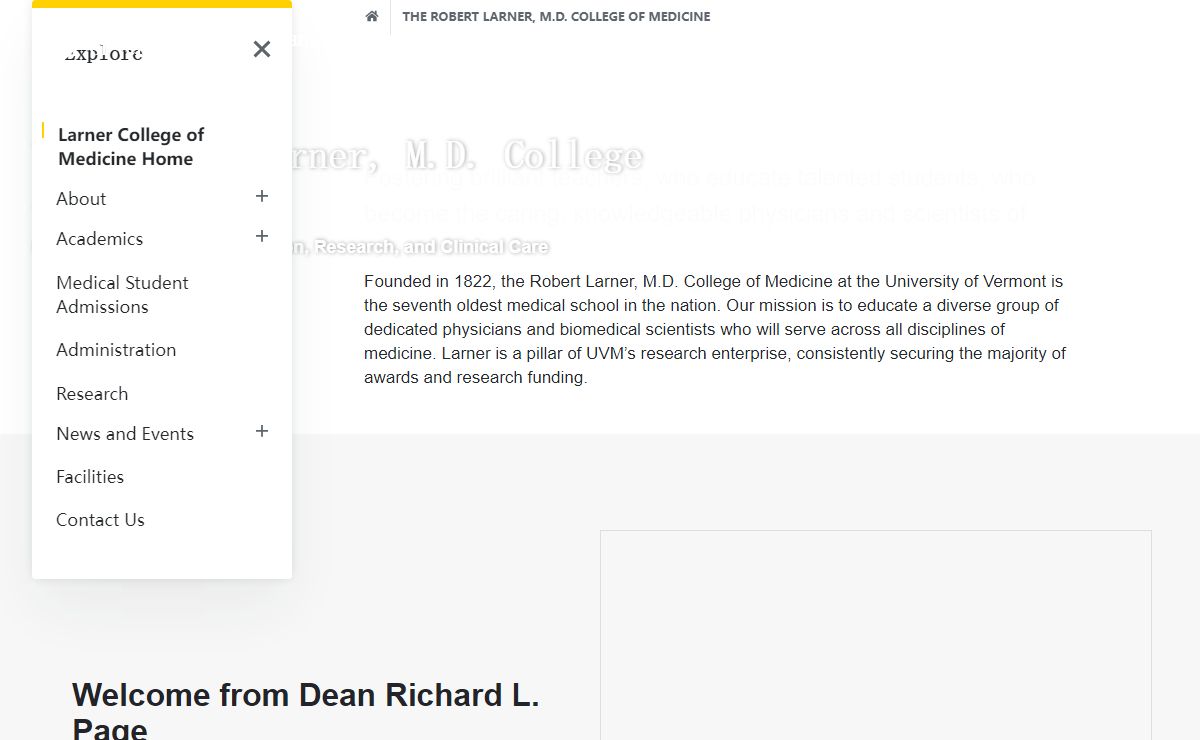Open Larner College of Medicine Home
This screenshot has width=1200, height=740.
pos(131,147)
